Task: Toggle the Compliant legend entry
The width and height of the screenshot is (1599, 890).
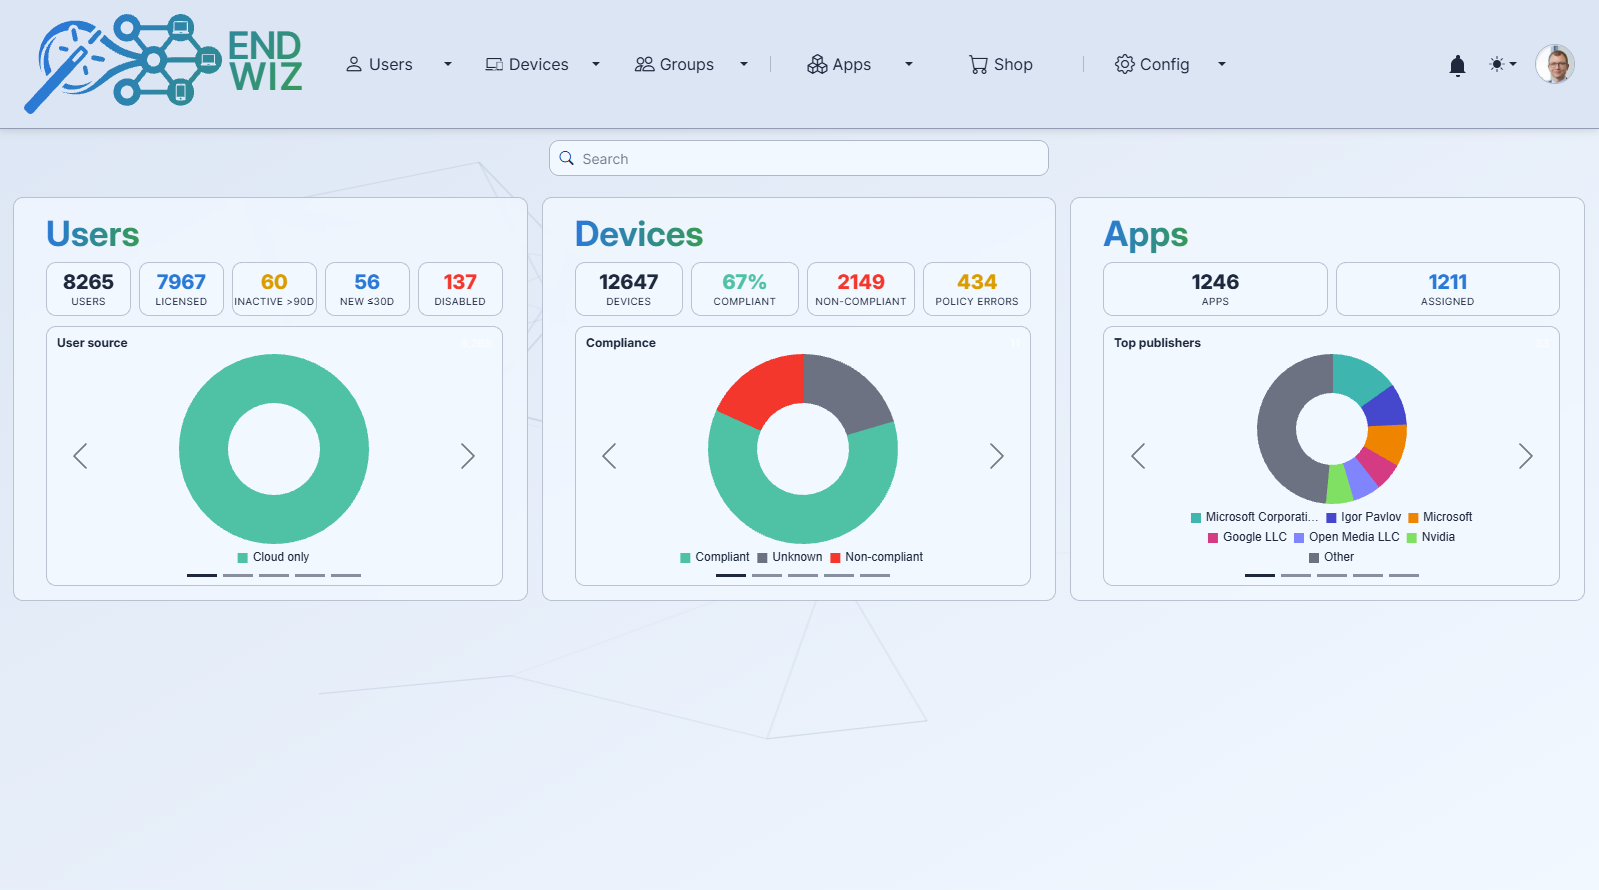Action: point(715,557)
